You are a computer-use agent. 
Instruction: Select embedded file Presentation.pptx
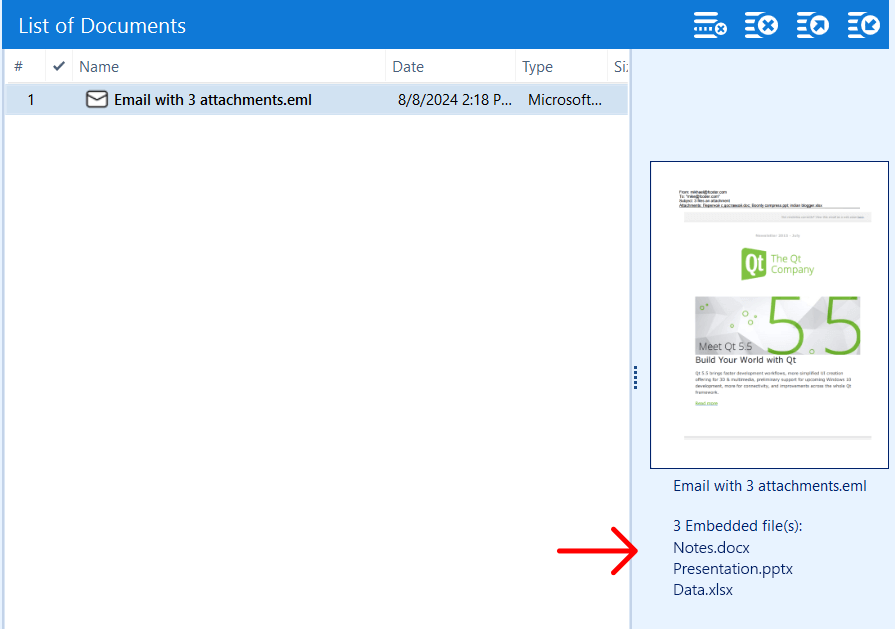tap(733, 568)
